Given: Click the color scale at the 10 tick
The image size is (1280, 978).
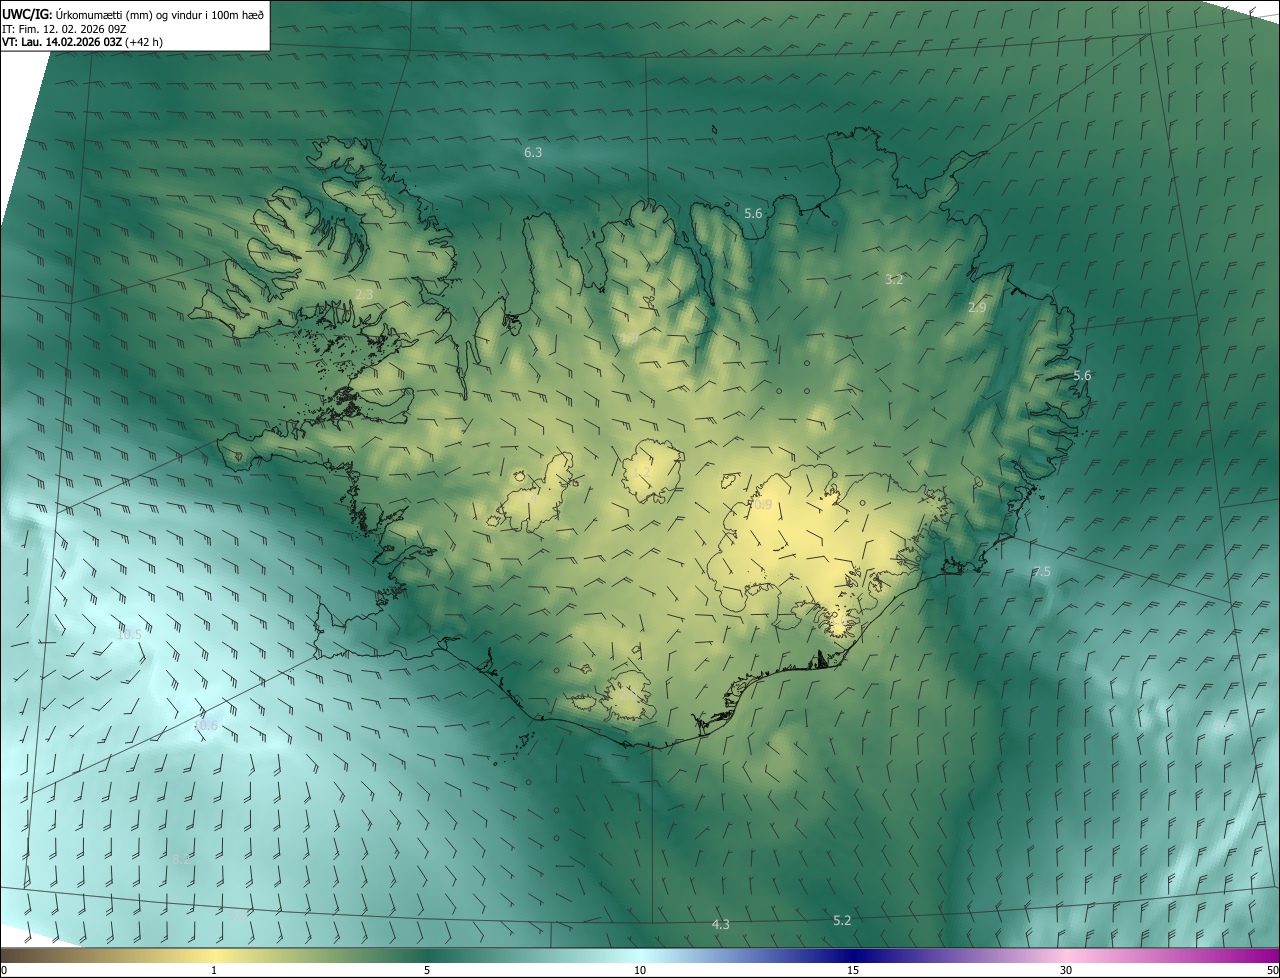Looking at the screenshot, I should coord(640,970).
